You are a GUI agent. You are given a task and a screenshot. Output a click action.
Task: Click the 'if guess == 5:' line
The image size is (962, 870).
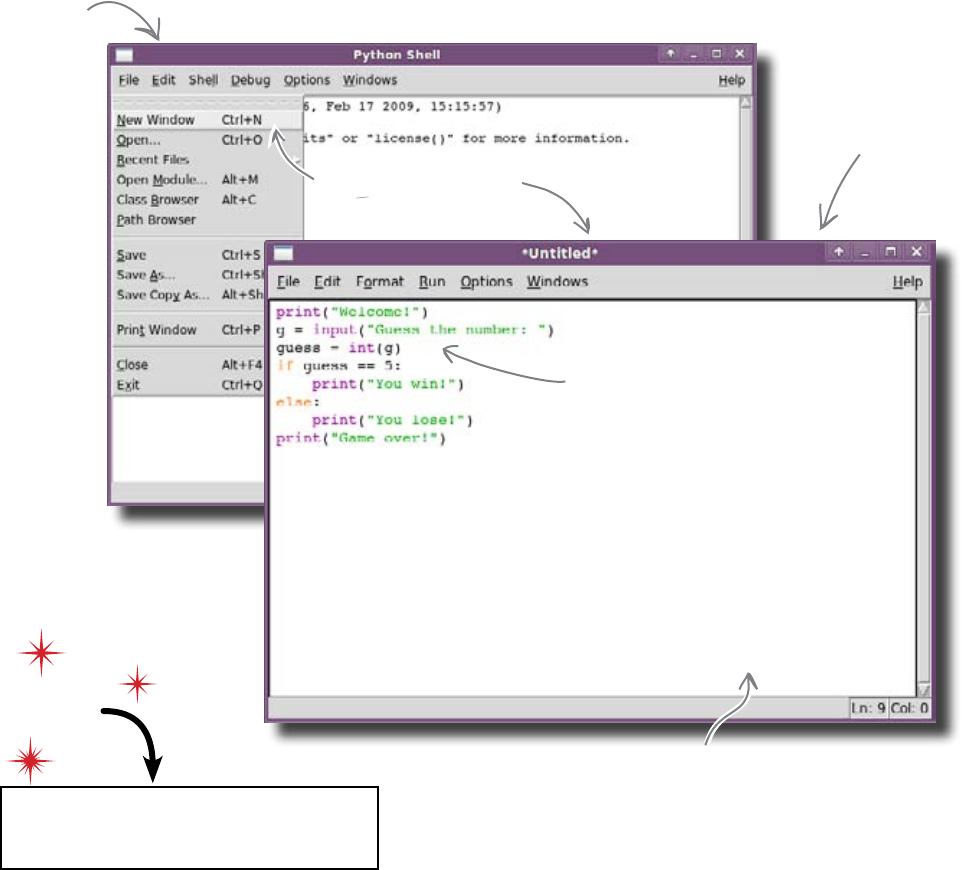coord(338,366)
